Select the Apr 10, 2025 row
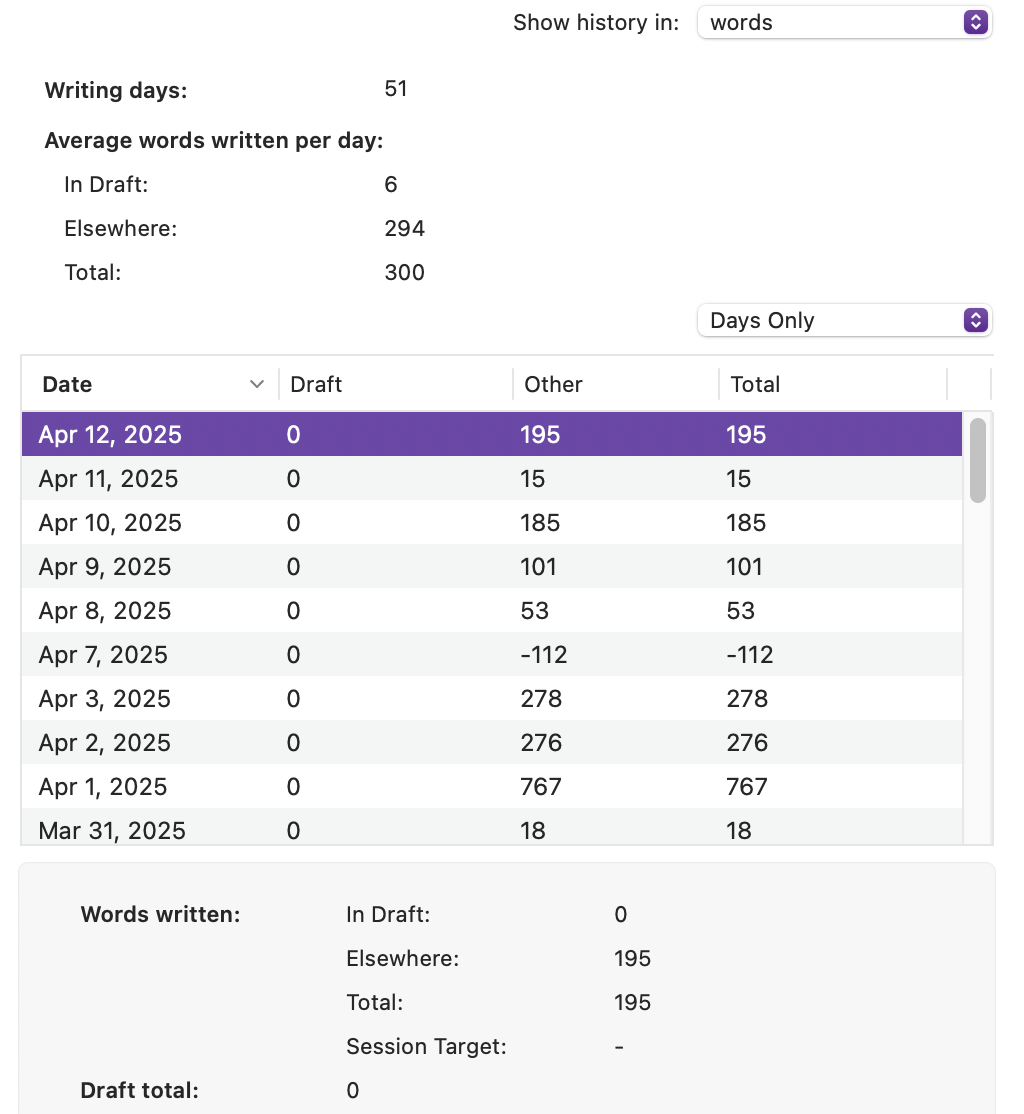 [492, 522]
